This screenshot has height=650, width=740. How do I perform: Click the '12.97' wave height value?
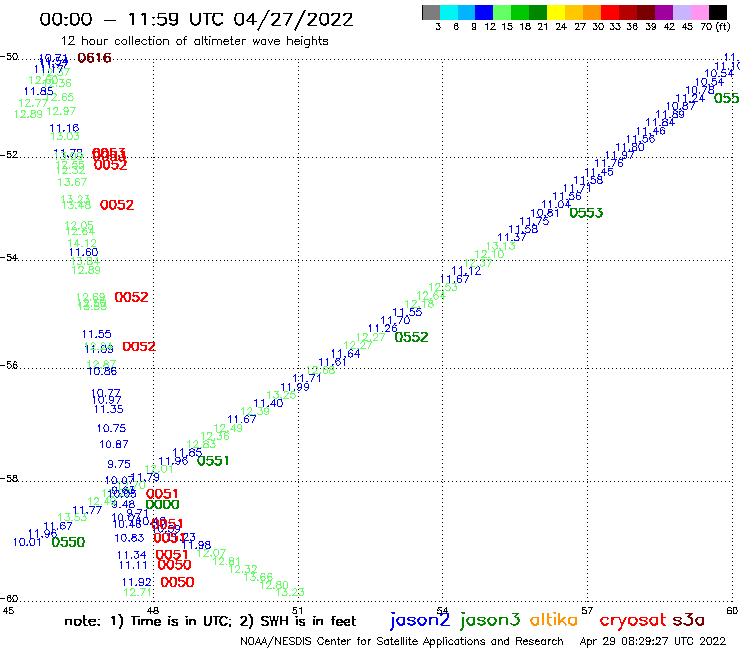(x=61, y=111)
